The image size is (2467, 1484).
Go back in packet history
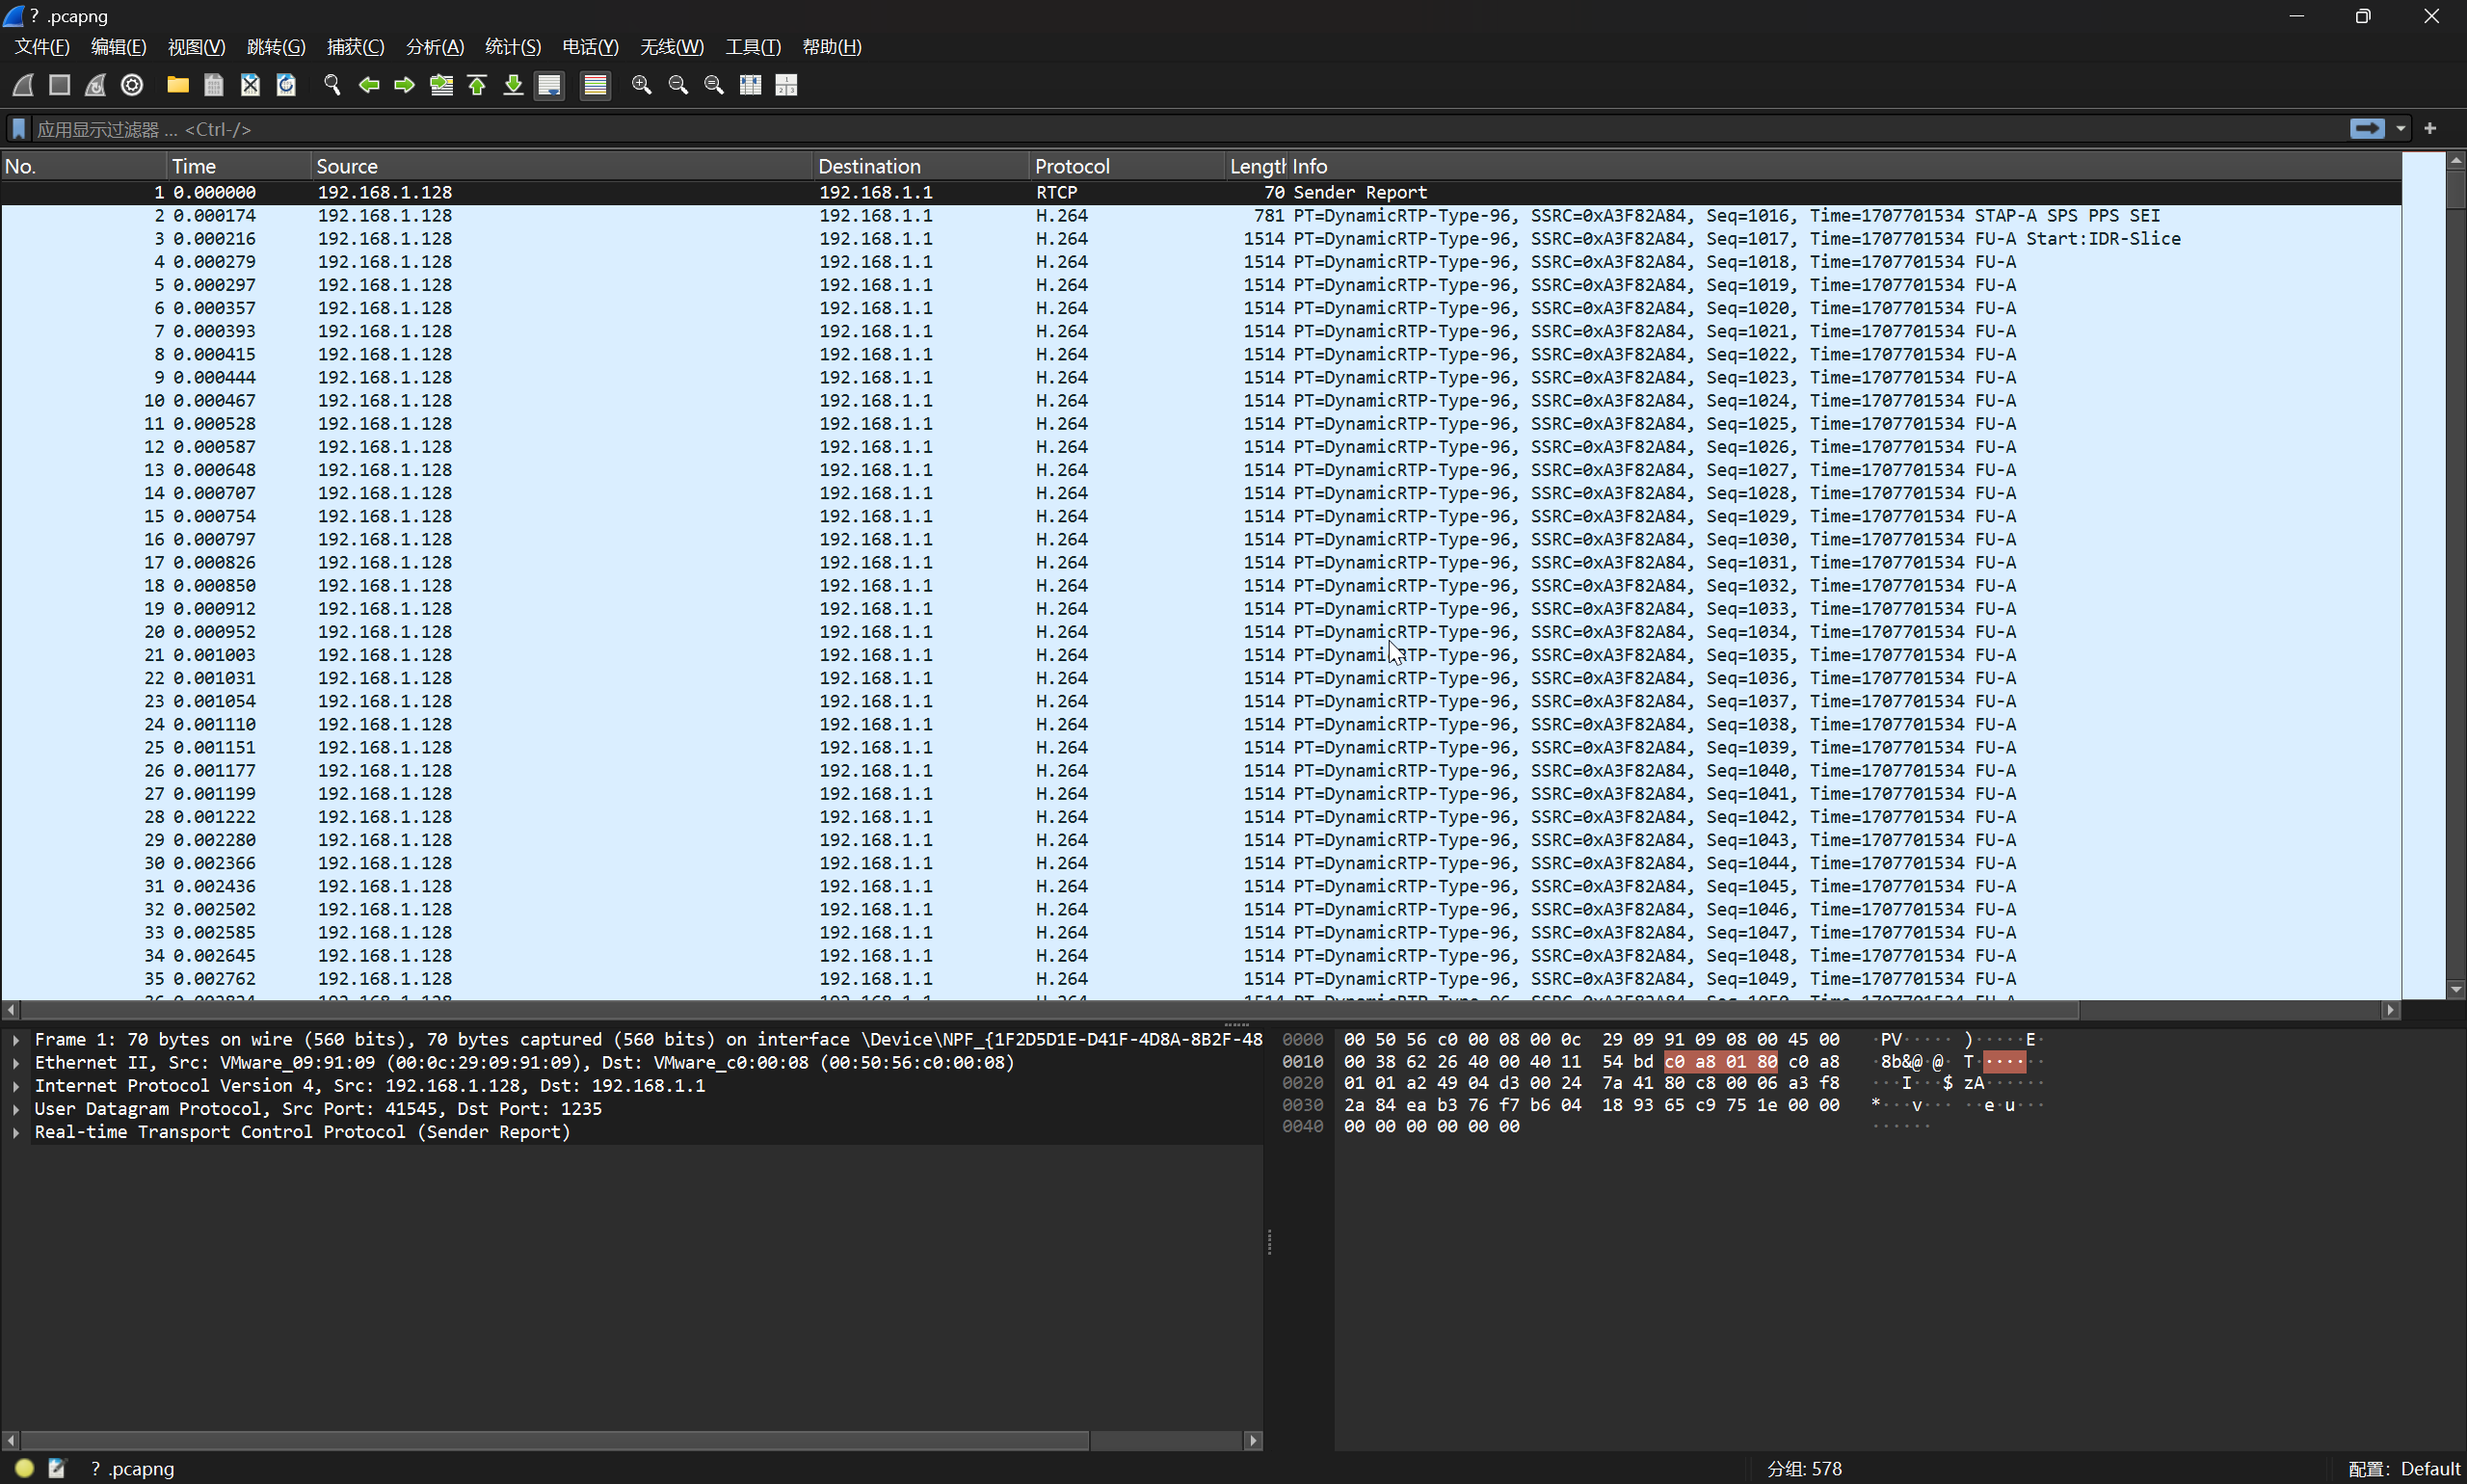pyautogui.click(x=369, y=85)
